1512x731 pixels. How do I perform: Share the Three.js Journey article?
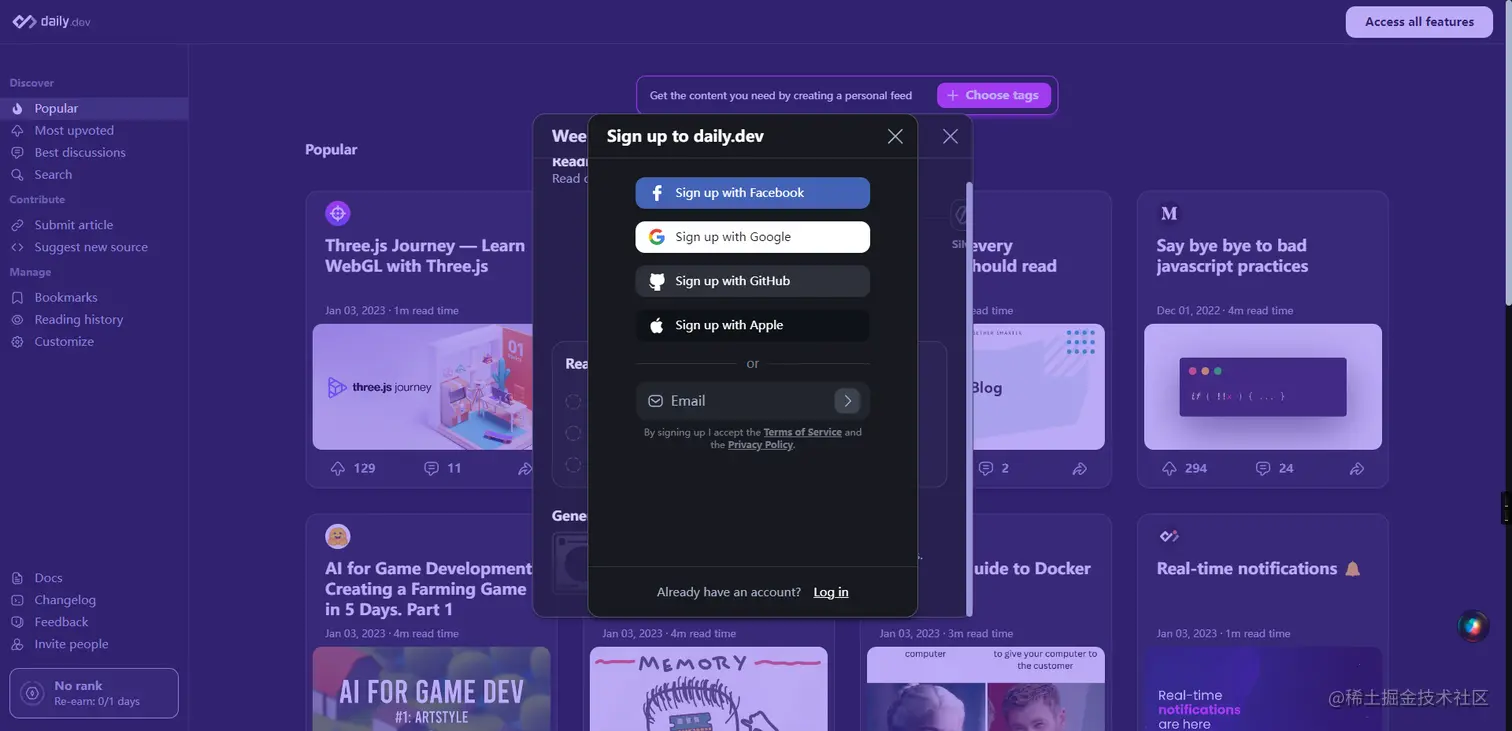[x=525, y=468]
